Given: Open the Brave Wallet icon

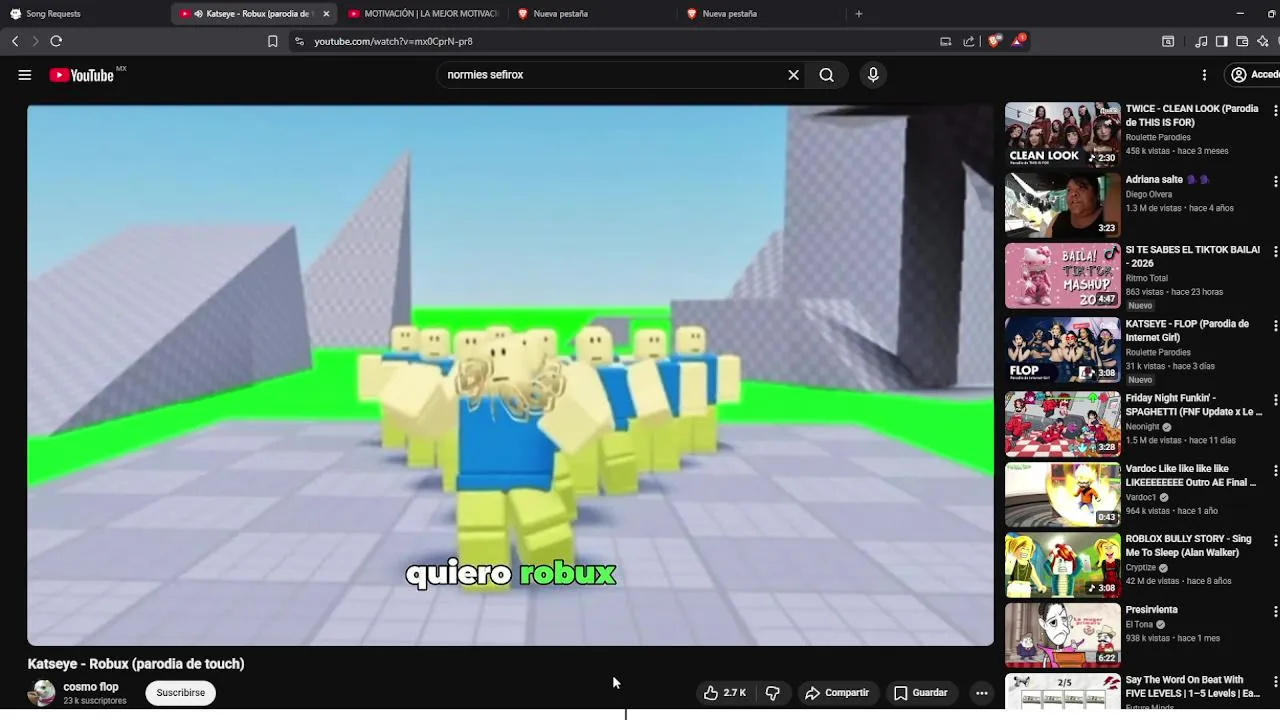Looking at the screenshot, I should 1242,41.
